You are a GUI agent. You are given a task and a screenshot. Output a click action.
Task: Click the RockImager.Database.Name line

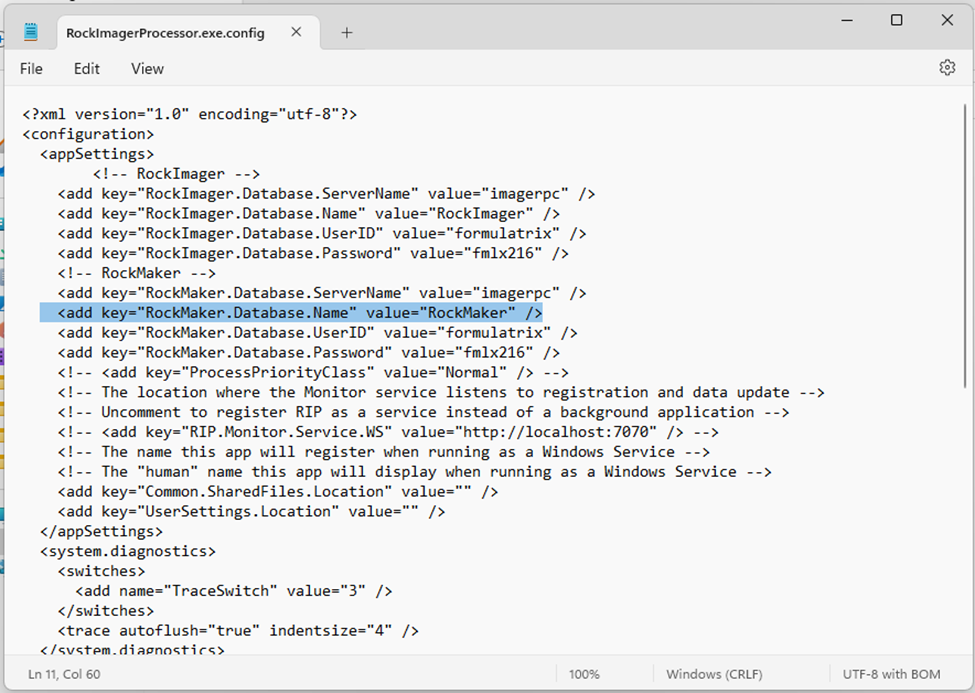[x=308, y=214]
